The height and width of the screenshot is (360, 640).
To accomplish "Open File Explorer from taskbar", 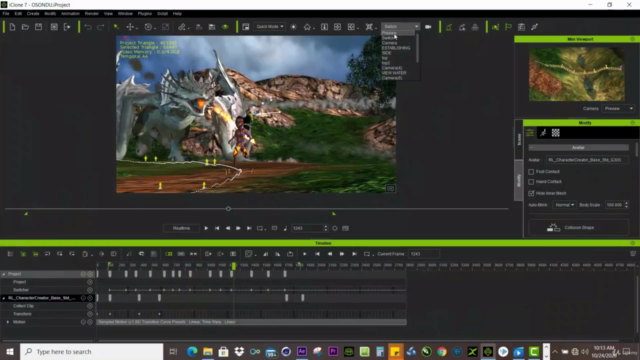I will (208, 351).
